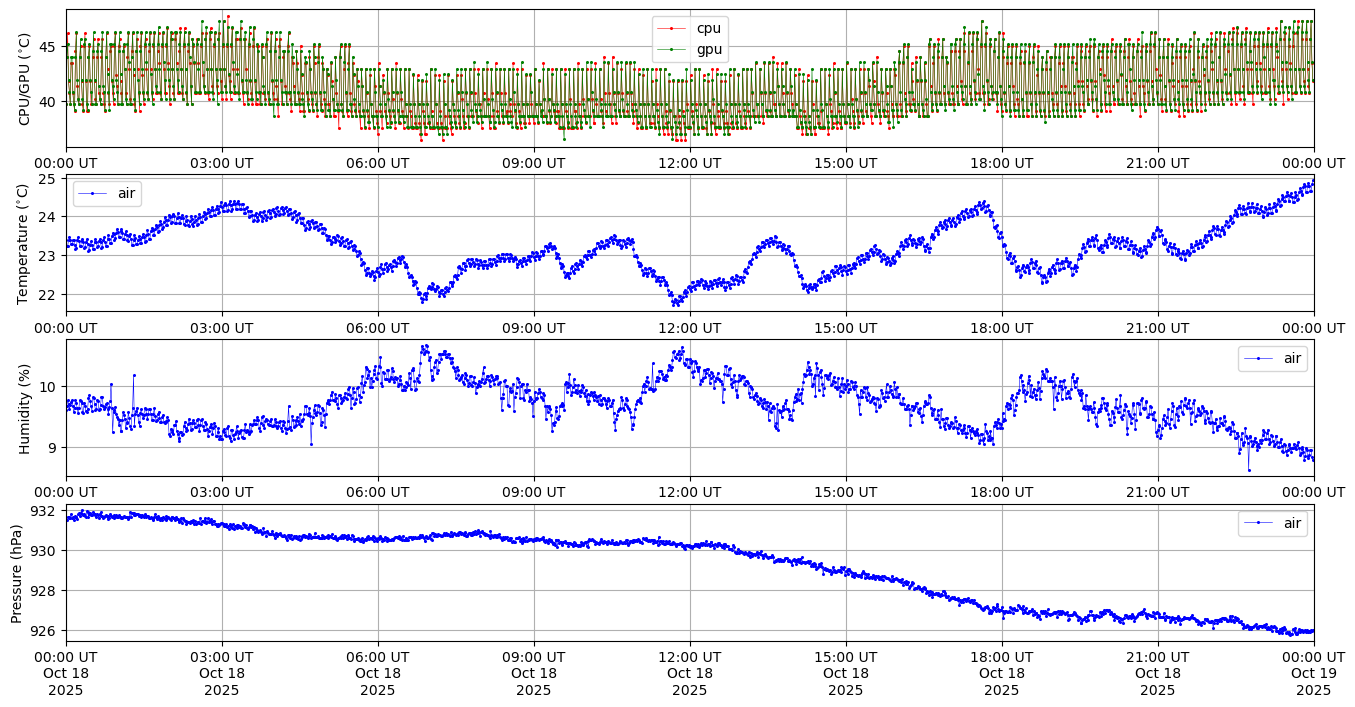The height and width of the screenshot is (707, 1355).
Task: Click the 18:00 UT tick under the Humidity plot
Action: tap(1001, 492)
